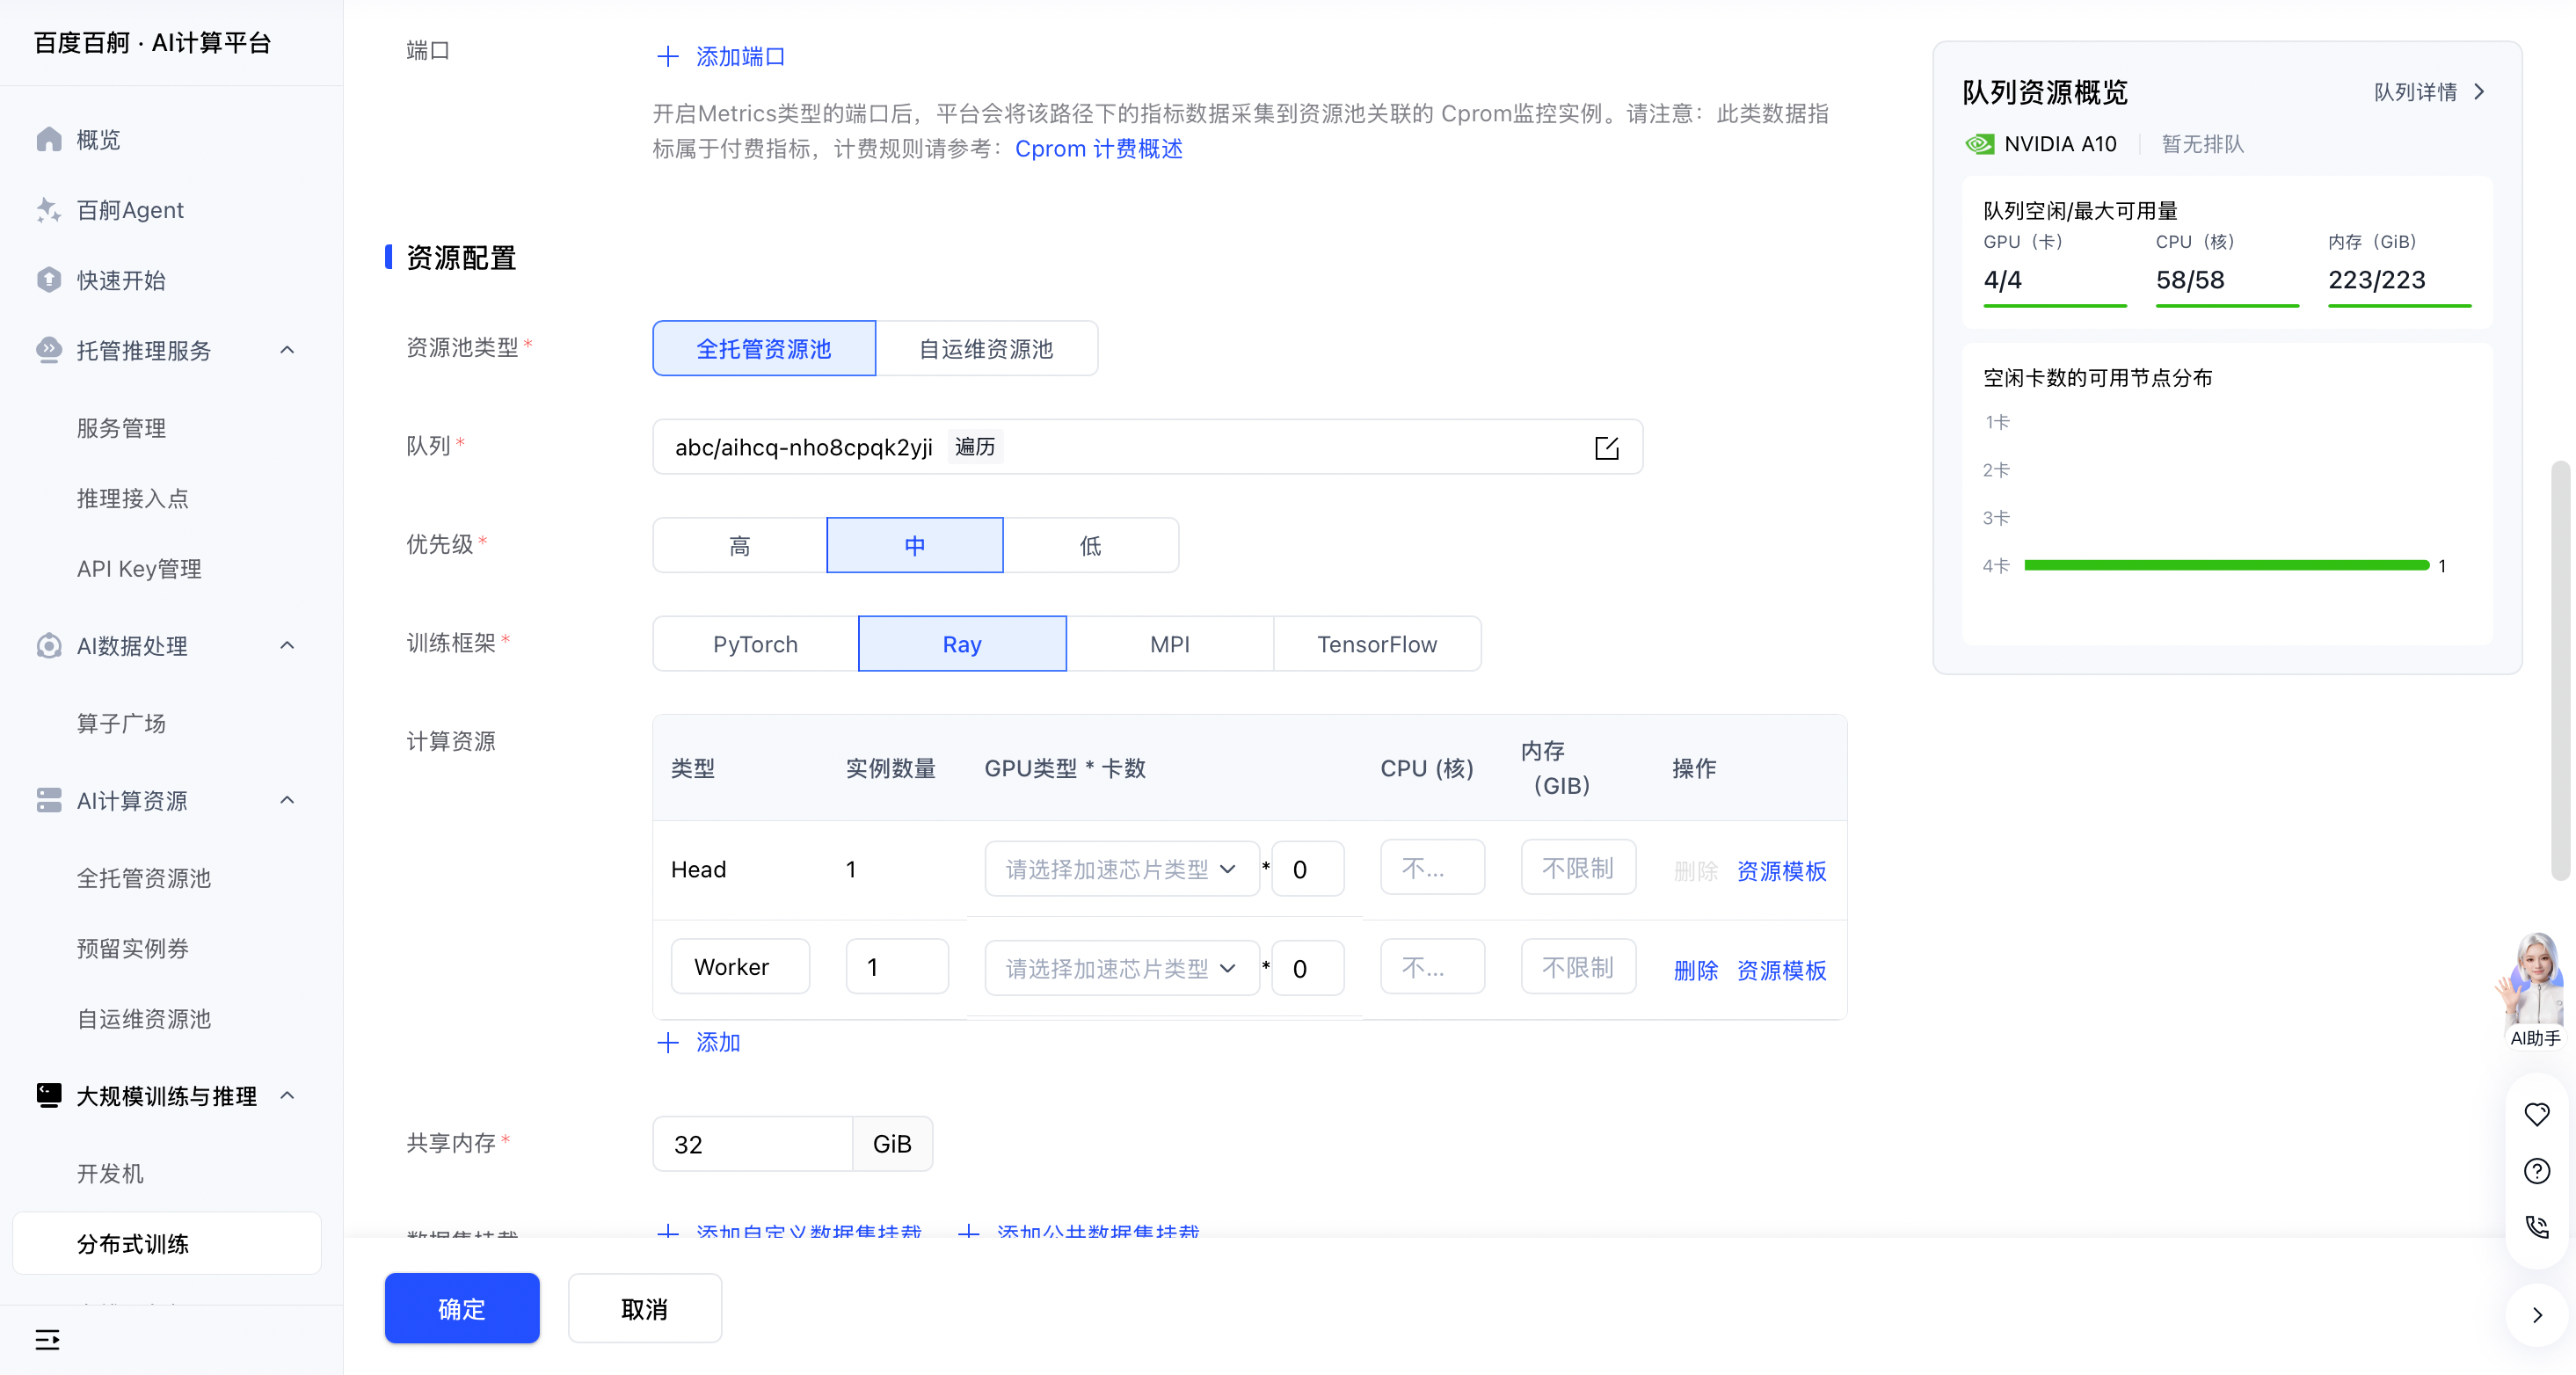Click the 百舸Agent sparkle icon

(x=49, y=210)
